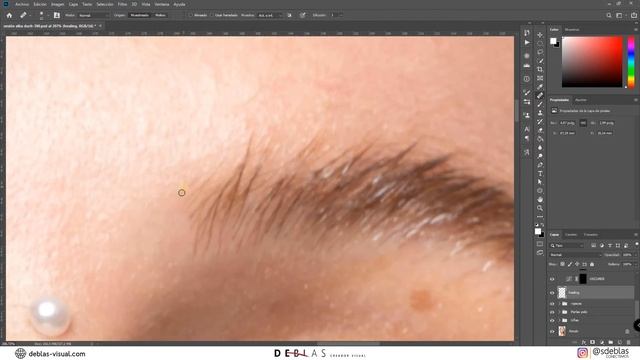Click the foreground color swatch in Color panel
The image size is (640, 360).
click(x=553, y=41)
